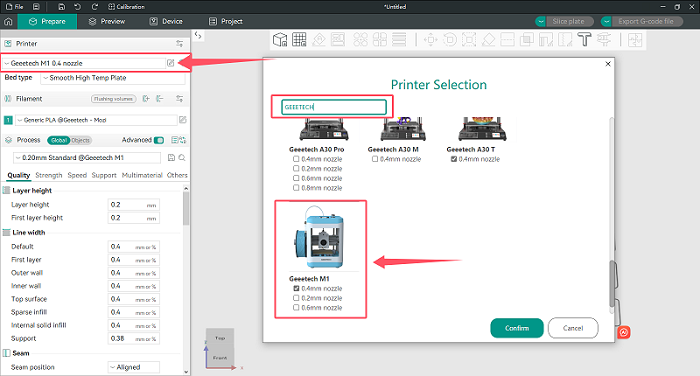Open the Slice plate dropdown arrow
Viewport: 700px width, 376px height.
(x=541, y=21)
